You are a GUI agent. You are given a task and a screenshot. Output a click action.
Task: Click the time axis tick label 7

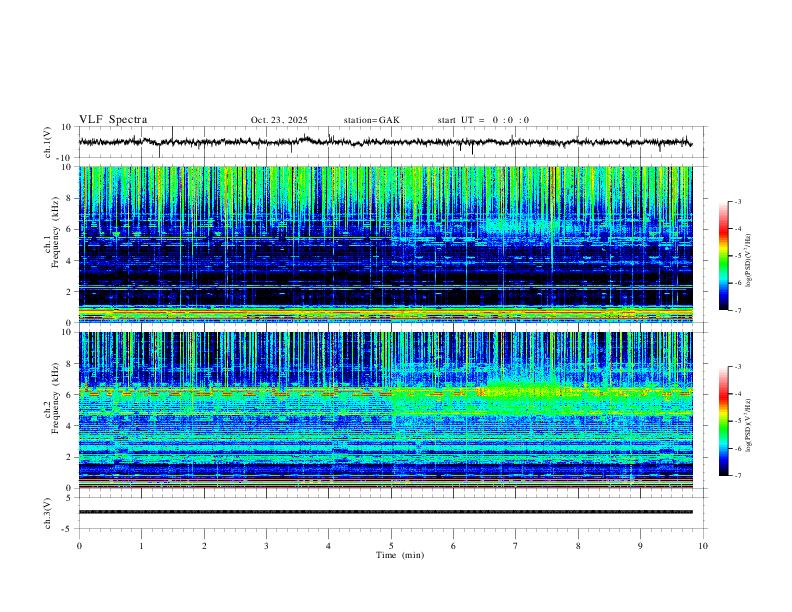point(516,546)
